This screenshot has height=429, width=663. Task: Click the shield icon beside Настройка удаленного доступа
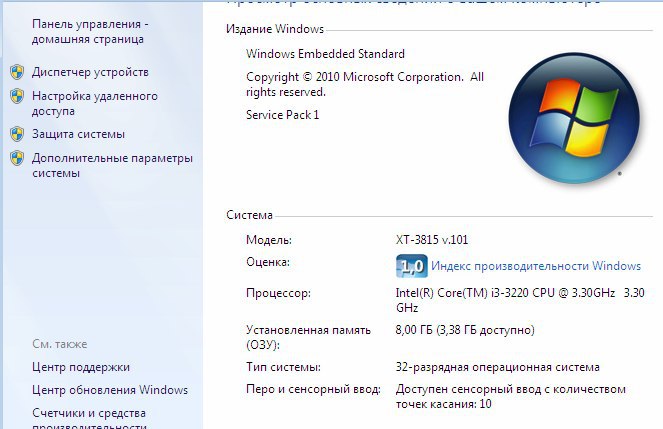point(17,96)
